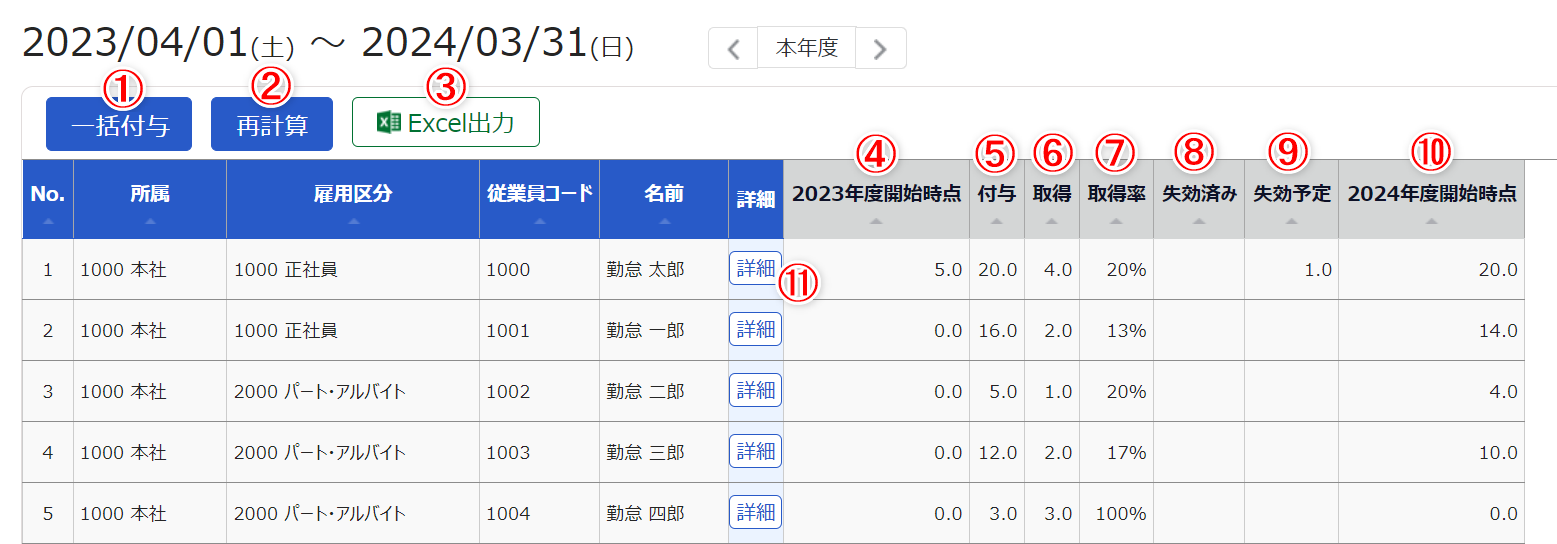Open 詳細 for 勤怠 太郎
Viewport: 1557px width, 544px height.
[755, 268]
